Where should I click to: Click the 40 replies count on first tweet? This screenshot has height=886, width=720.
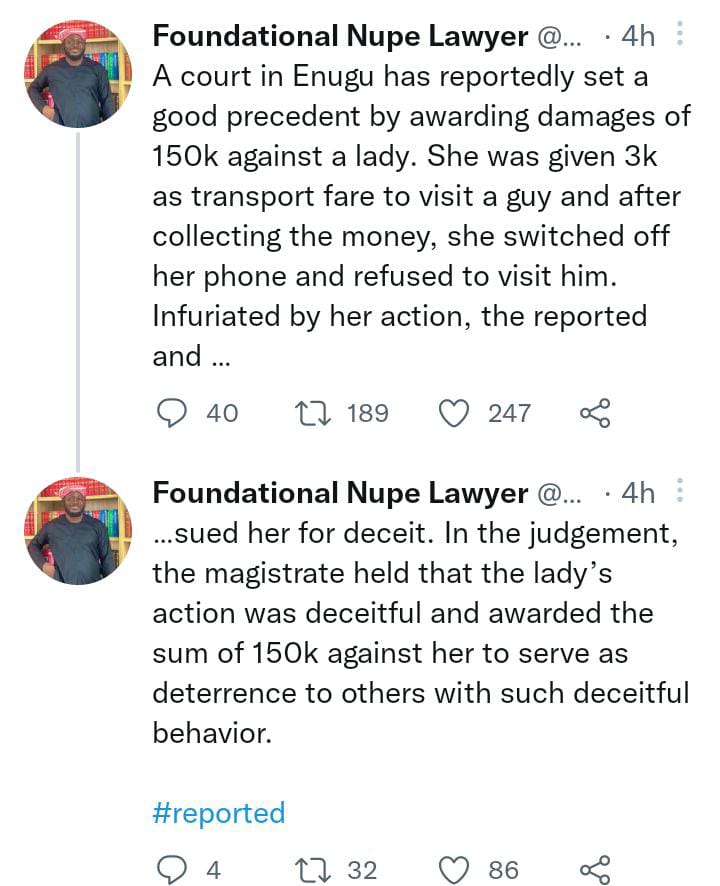pyautogui.click(x=222, y=413)
